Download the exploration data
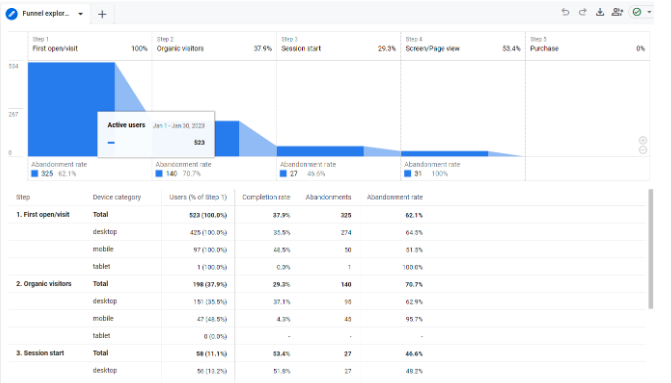Viewport: 671px width, 383px height. pos(600,12)
